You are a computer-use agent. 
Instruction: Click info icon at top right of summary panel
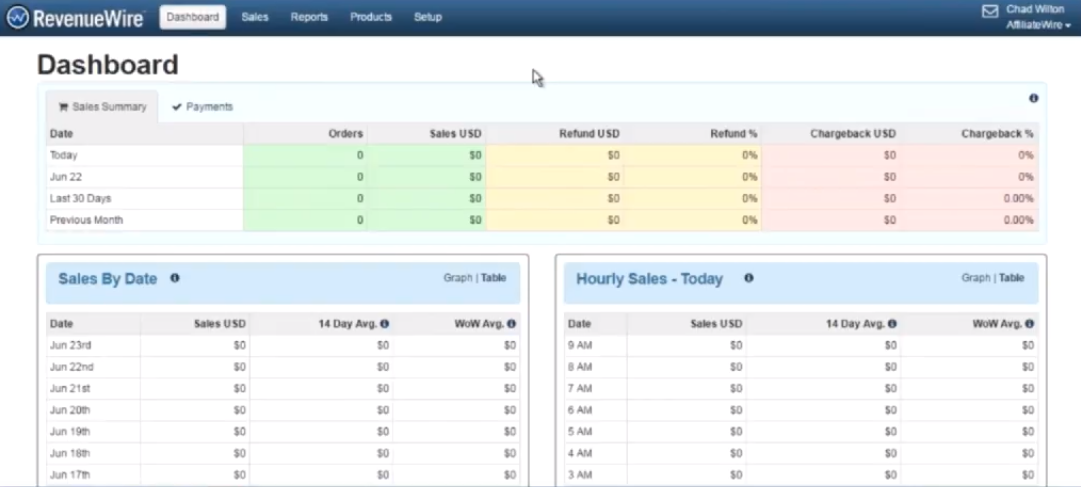click(x=1033, y=98)
